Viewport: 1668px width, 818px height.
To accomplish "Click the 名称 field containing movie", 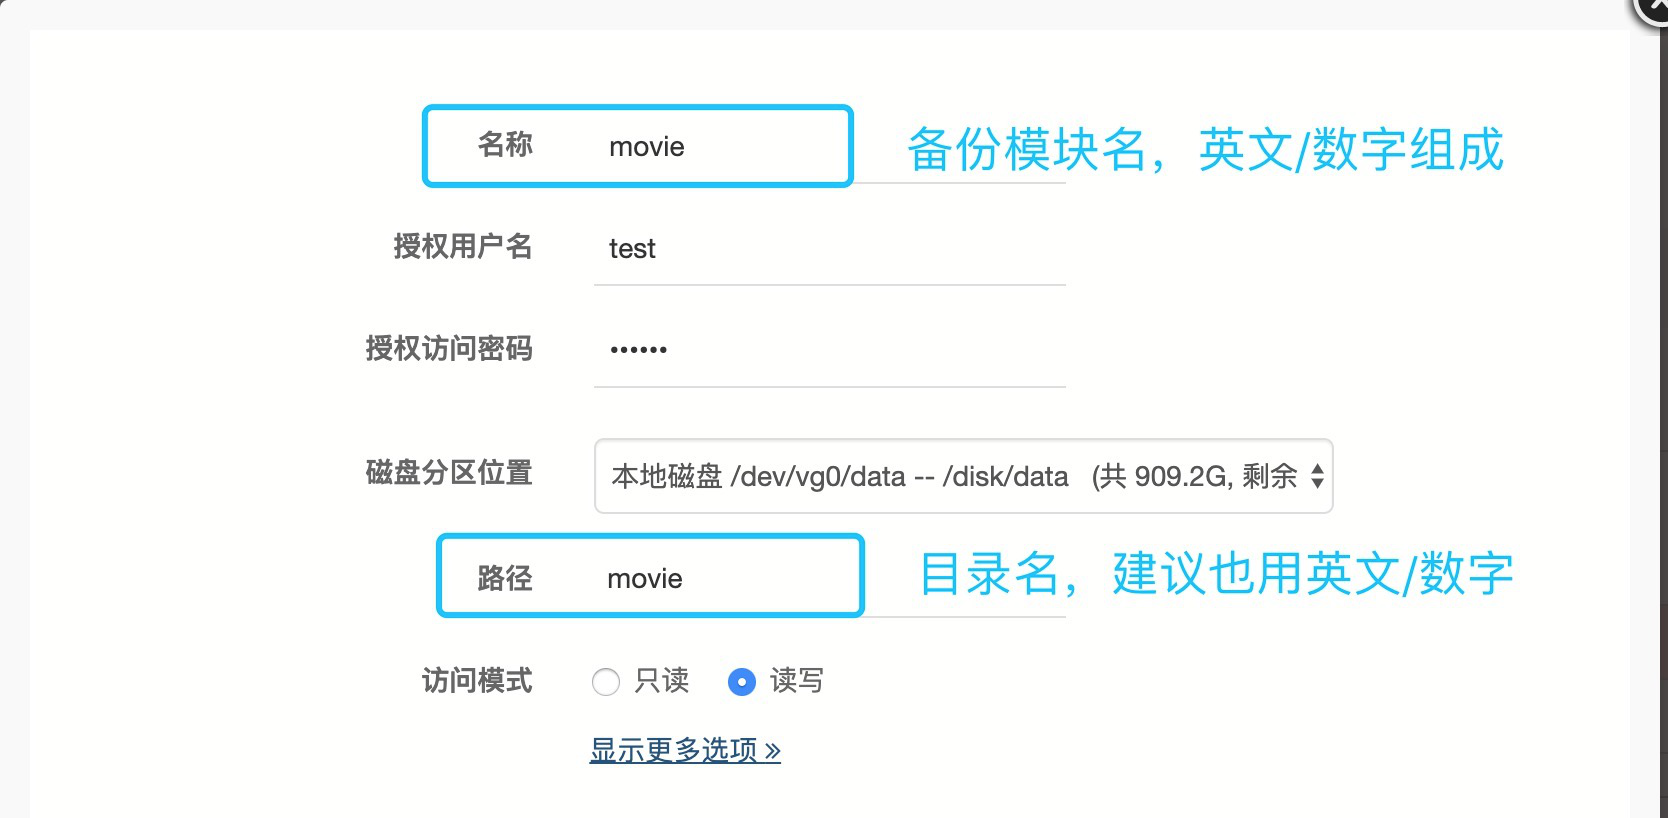I will click(720, 147).
